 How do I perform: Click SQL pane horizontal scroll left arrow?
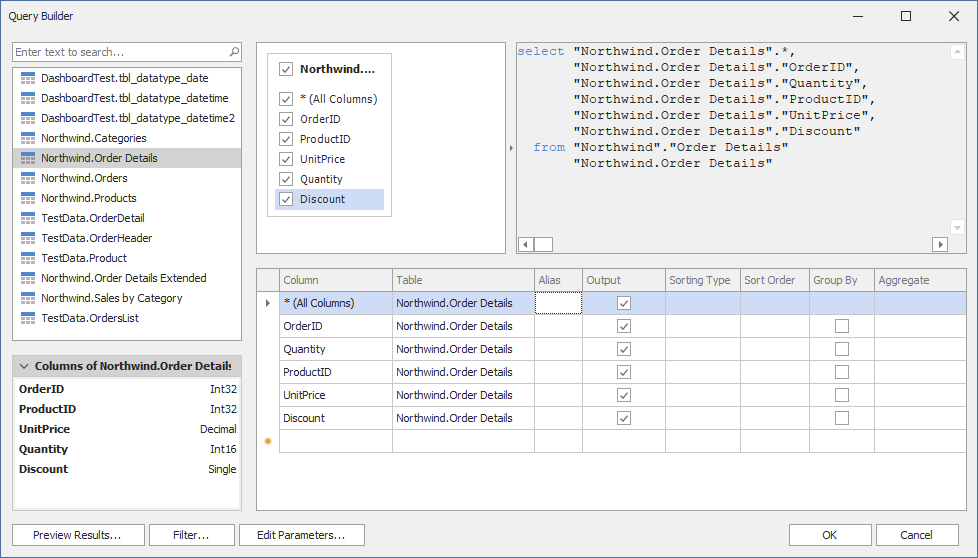[526, 244]
